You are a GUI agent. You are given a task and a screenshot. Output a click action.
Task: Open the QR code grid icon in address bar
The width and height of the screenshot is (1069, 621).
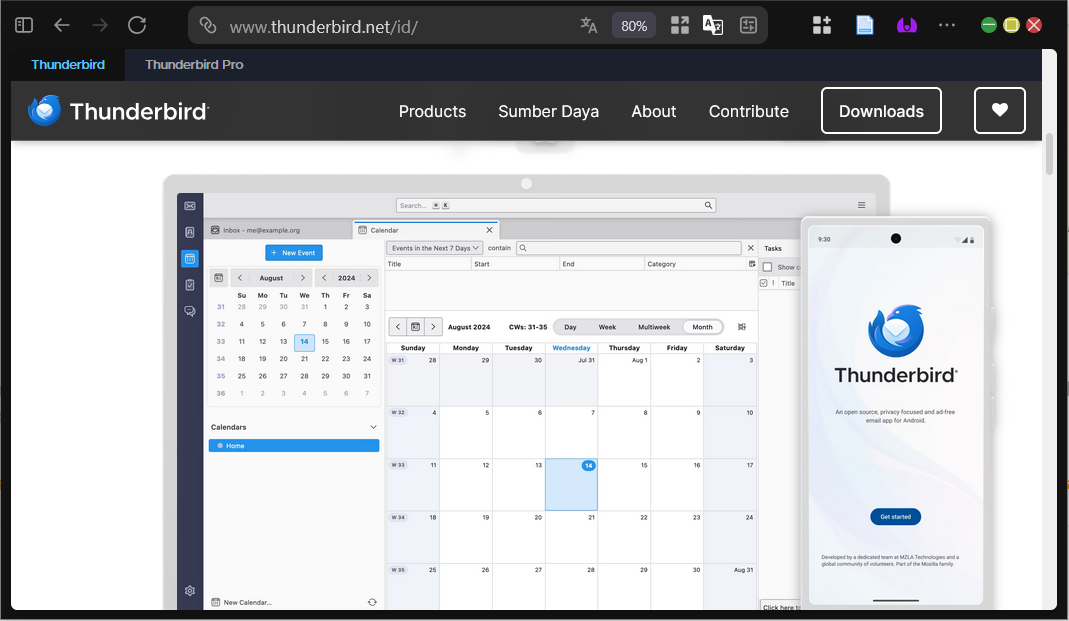pos(680,25)
